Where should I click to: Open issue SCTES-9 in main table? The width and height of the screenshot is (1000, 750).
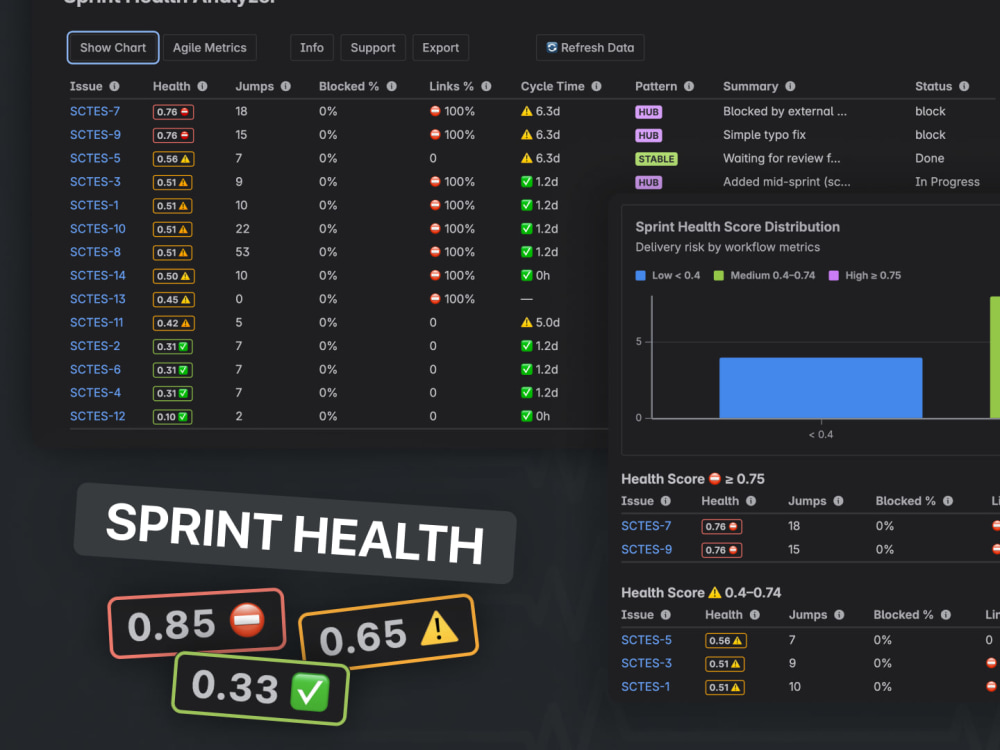[95, 135]
